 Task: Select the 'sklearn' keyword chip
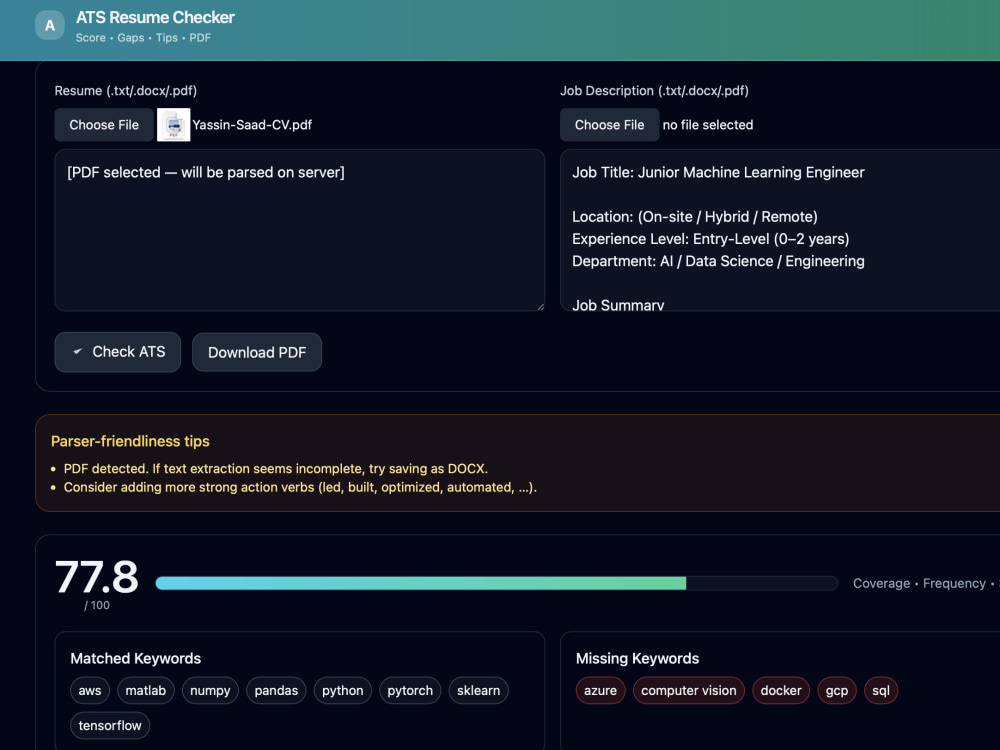point(478,691)
